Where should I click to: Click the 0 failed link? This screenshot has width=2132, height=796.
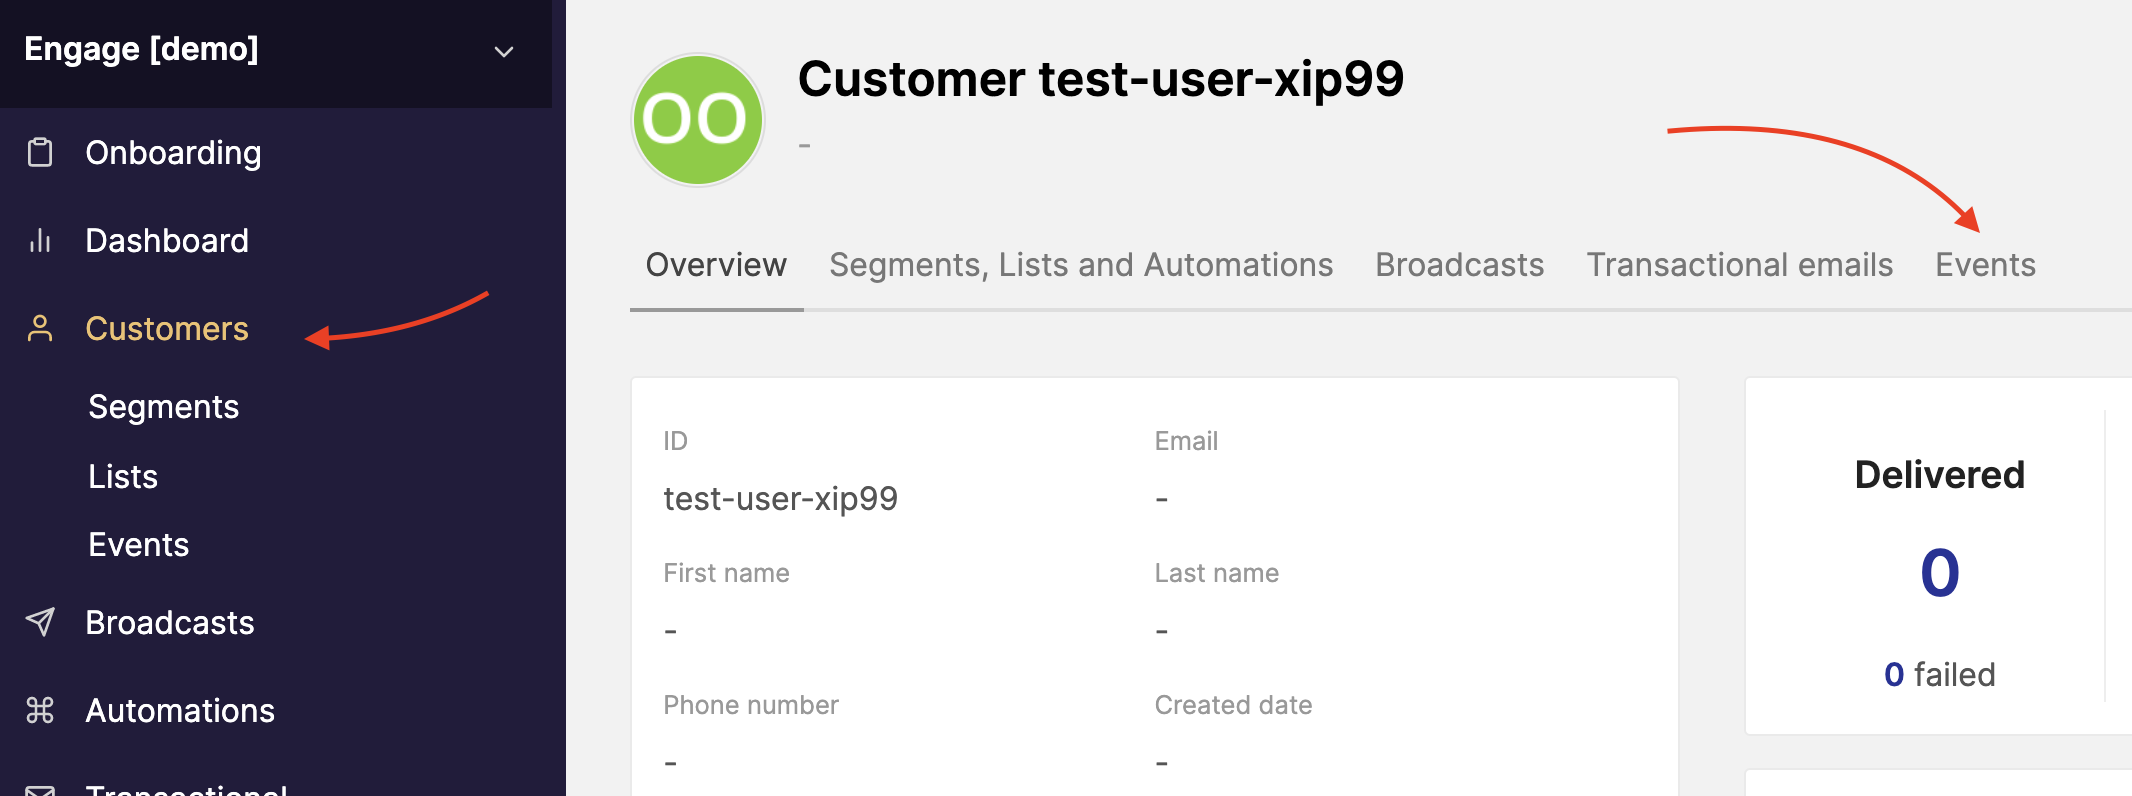1940,675
